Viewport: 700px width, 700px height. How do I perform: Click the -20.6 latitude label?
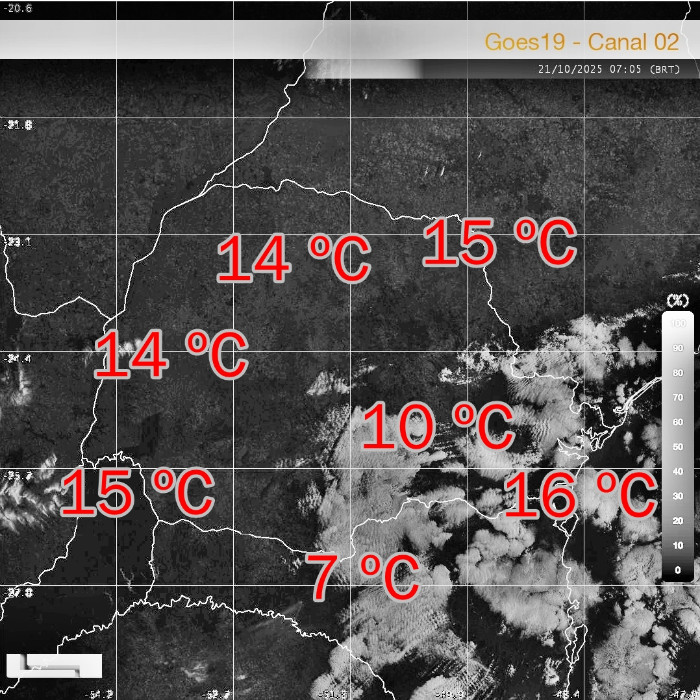point(18,8)
